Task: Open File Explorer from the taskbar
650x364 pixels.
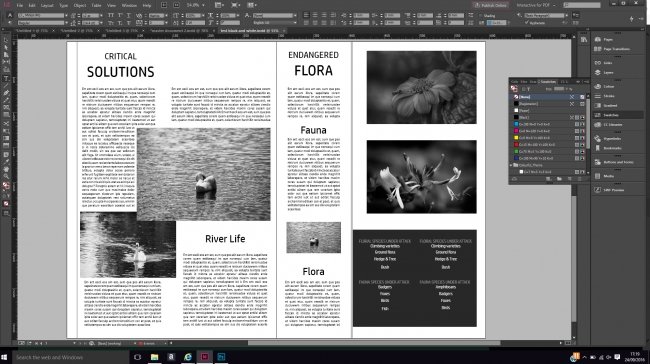Action: coord(154,357)
